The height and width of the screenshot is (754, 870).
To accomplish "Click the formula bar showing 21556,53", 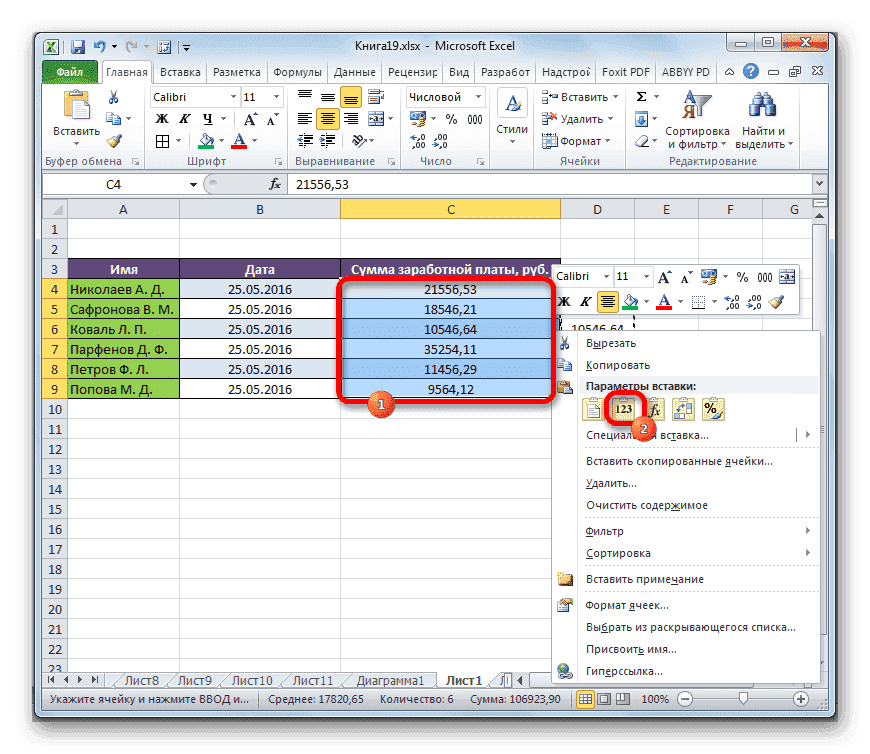I will pos(320,184).
